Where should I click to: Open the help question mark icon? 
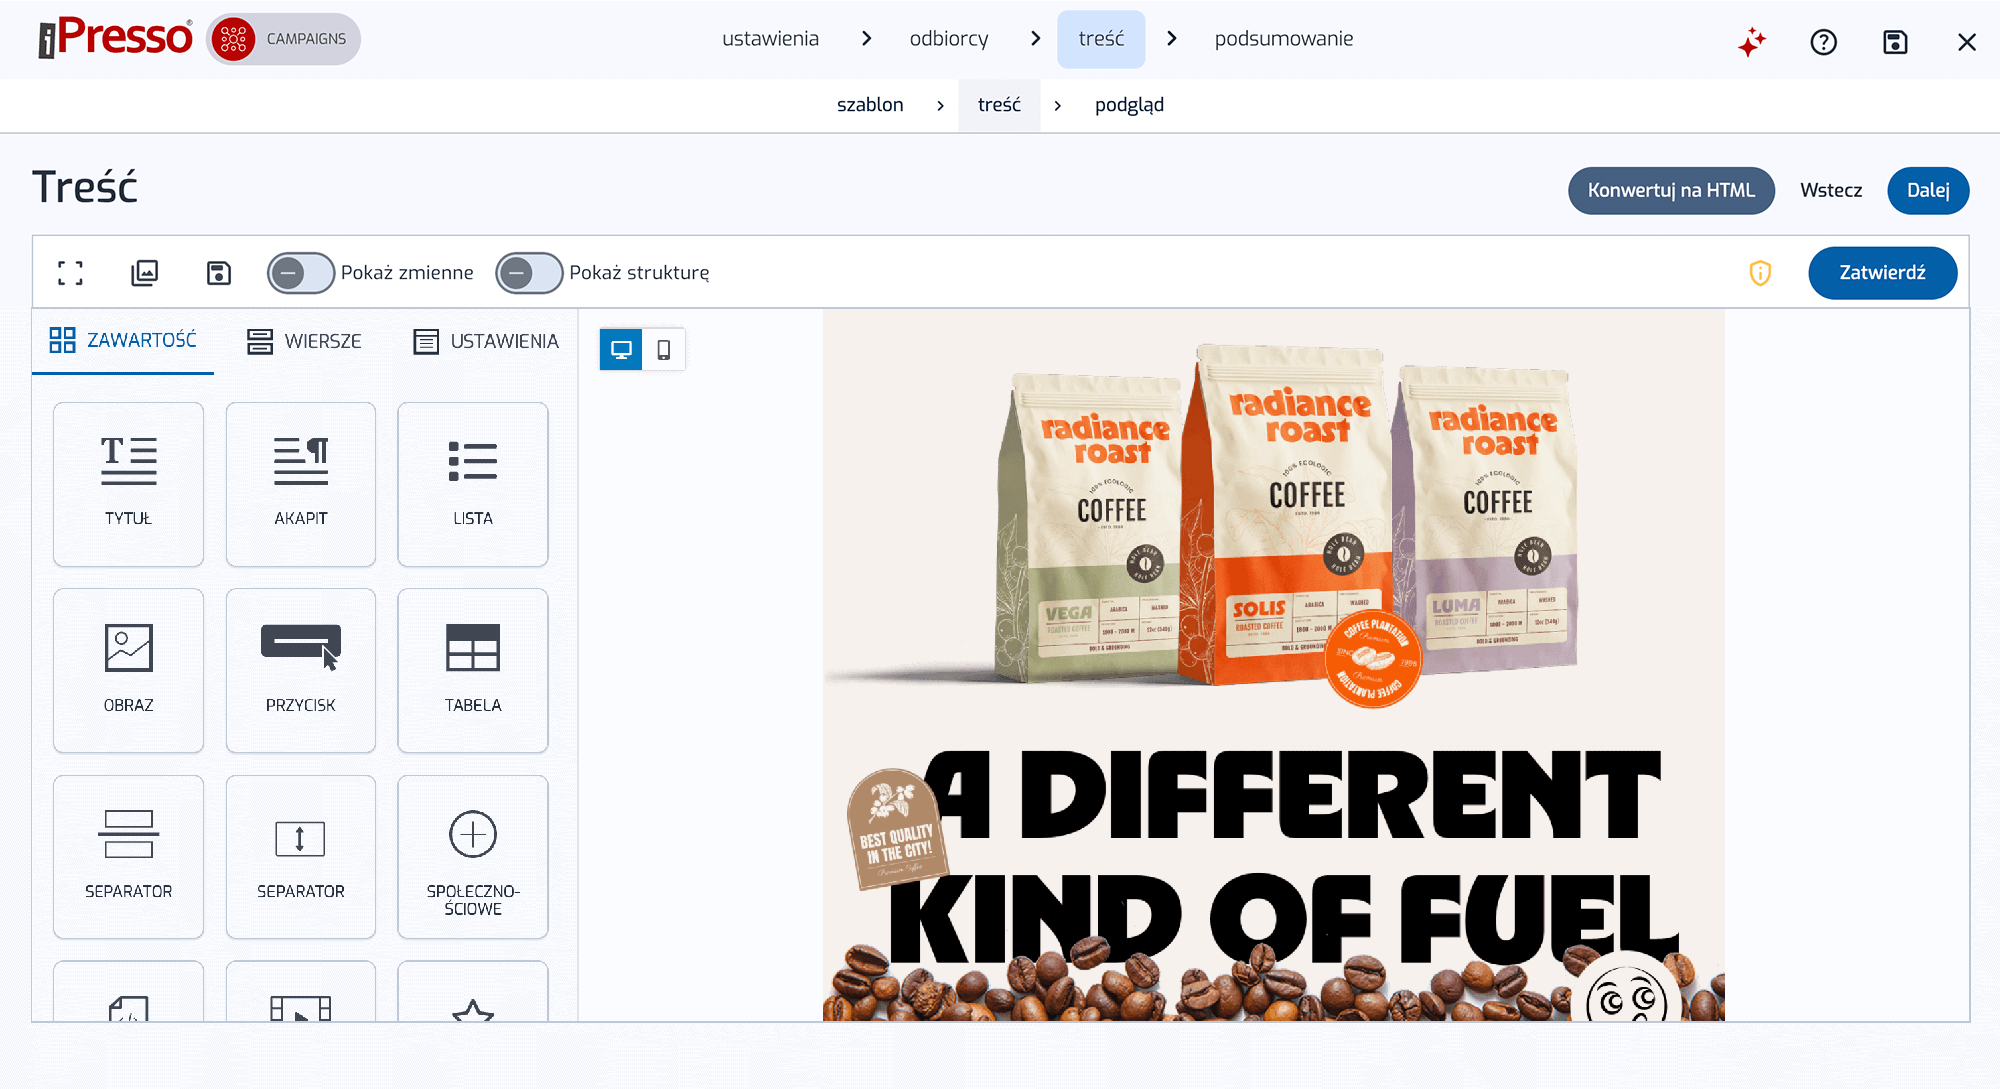[1823, 42]
